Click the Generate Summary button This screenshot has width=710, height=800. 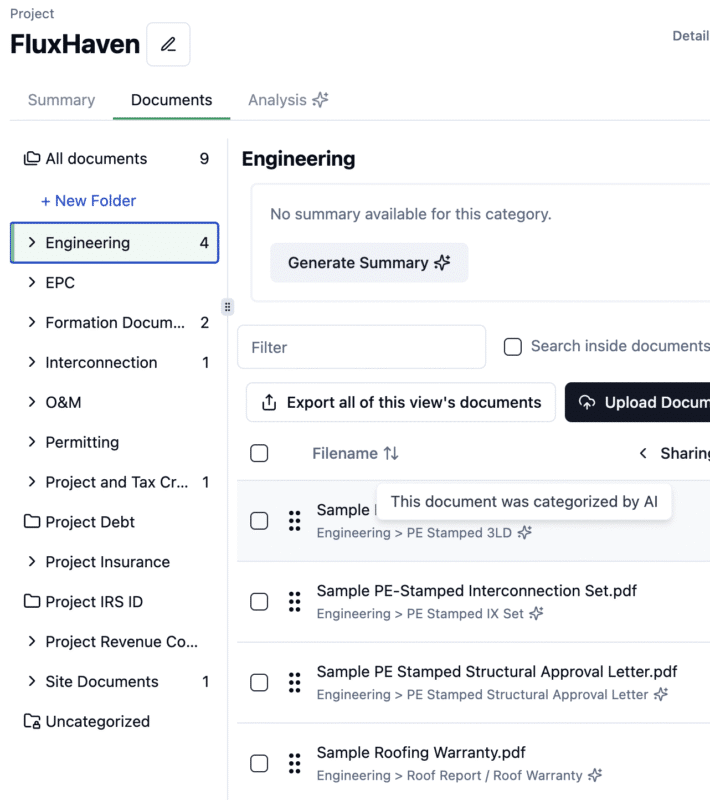coord(369,263)
